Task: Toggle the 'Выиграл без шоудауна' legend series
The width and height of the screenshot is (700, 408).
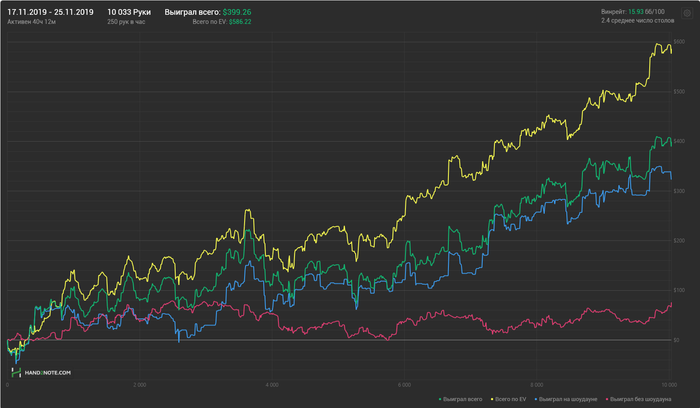Action: pos(638,399)
